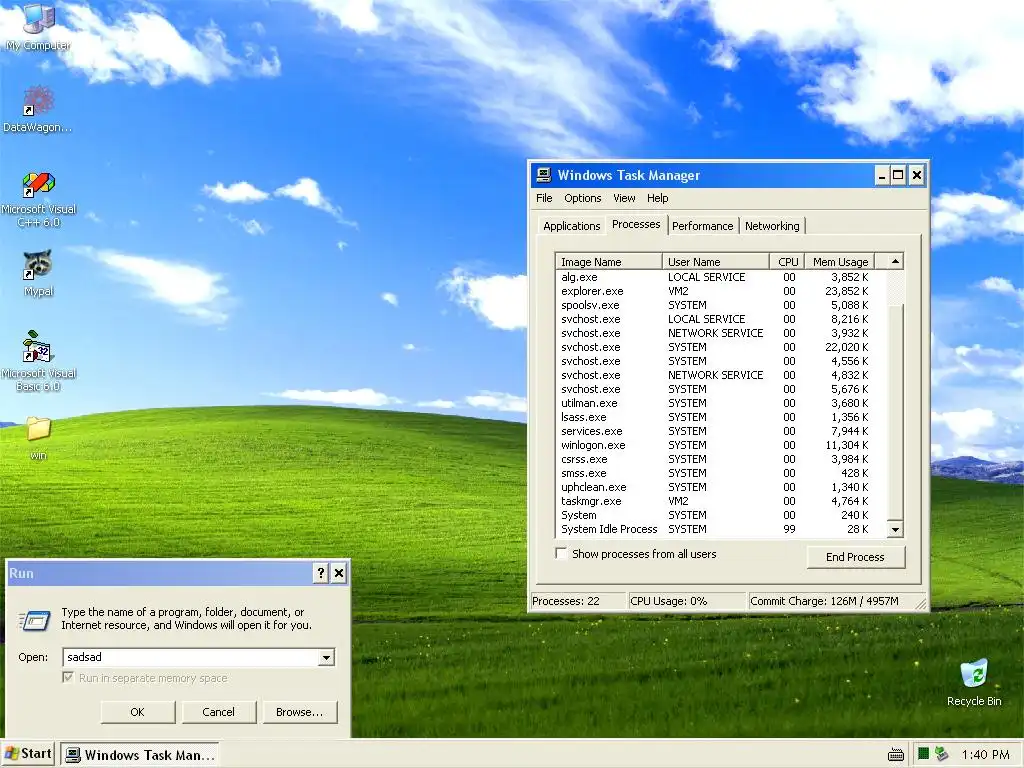Image resolution: width=1024 pixels, height=768 pixels.
Task: Close the Run dialog with X
Action: [x=339, y=573]
